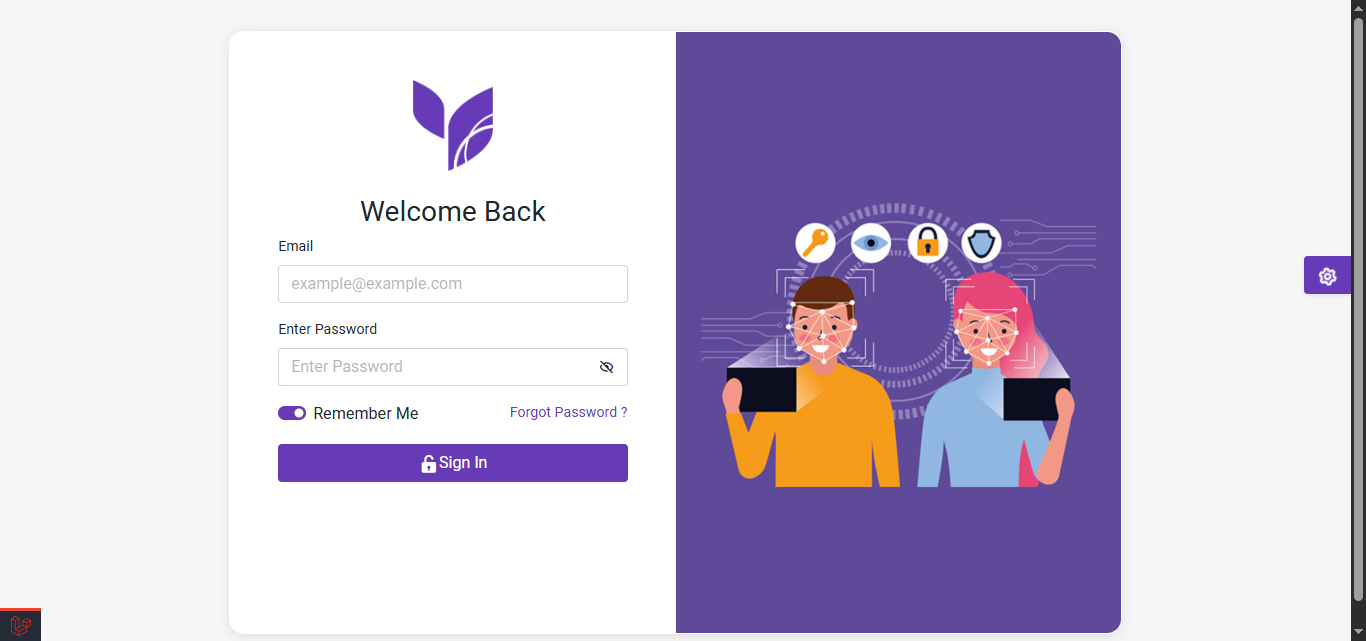1366x641 pixels.
Task: Click the blue shield icon
Action: pos(982,243)
